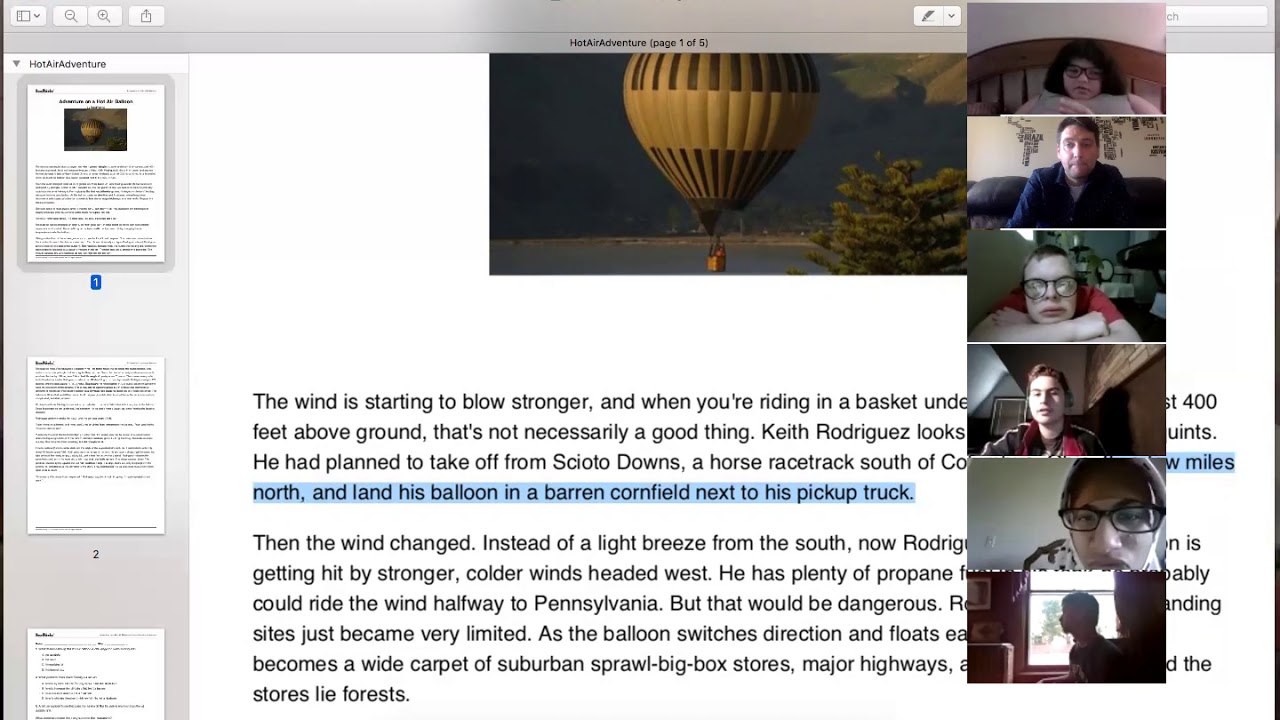The height and width of the screenshot is (720, 1280).
Task: Expand the highlighter color dropdown arrow
Action: [x=951, y=16]
